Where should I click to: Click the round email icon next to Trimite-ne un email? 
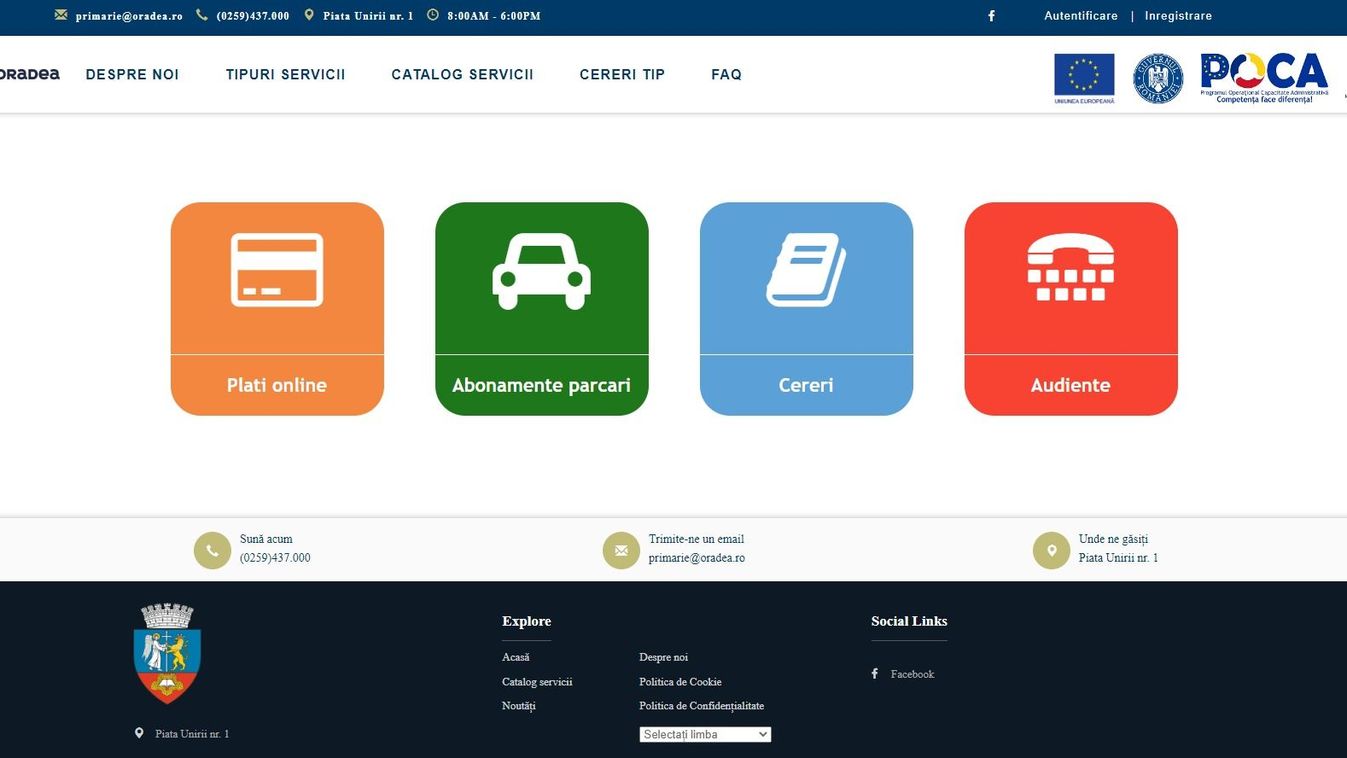[621, 550]
